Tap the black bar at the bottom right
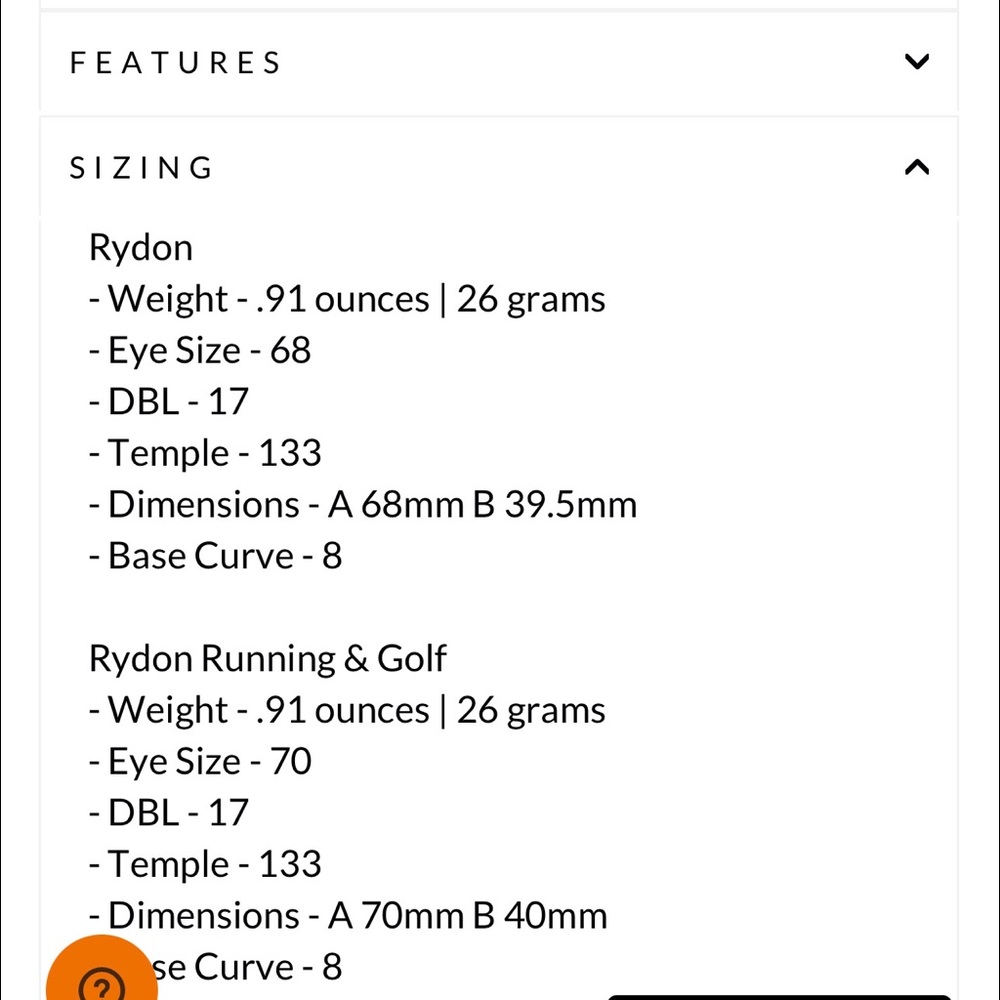 coord(779,997)
